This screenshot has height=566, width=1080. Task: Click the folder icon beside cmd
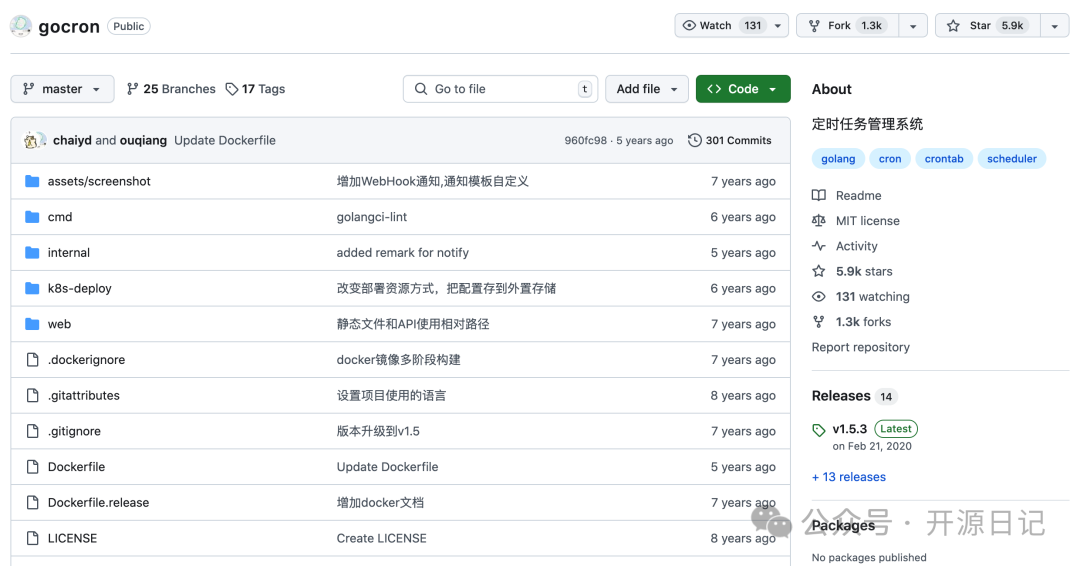(32, 217)
